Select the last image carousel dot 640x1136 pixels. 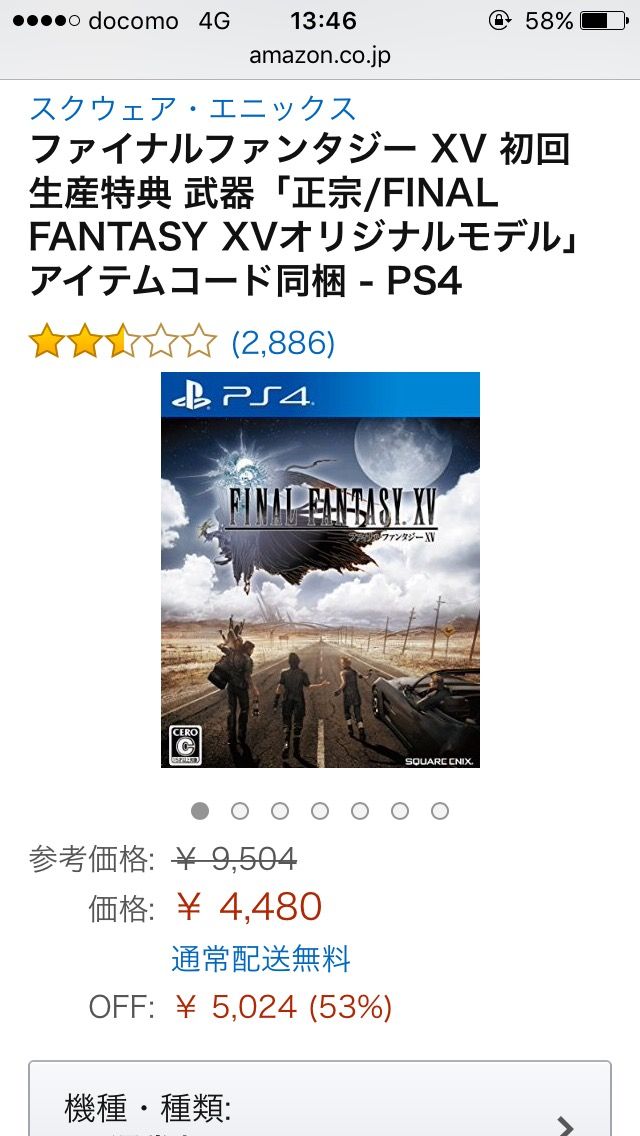[439, 811]
